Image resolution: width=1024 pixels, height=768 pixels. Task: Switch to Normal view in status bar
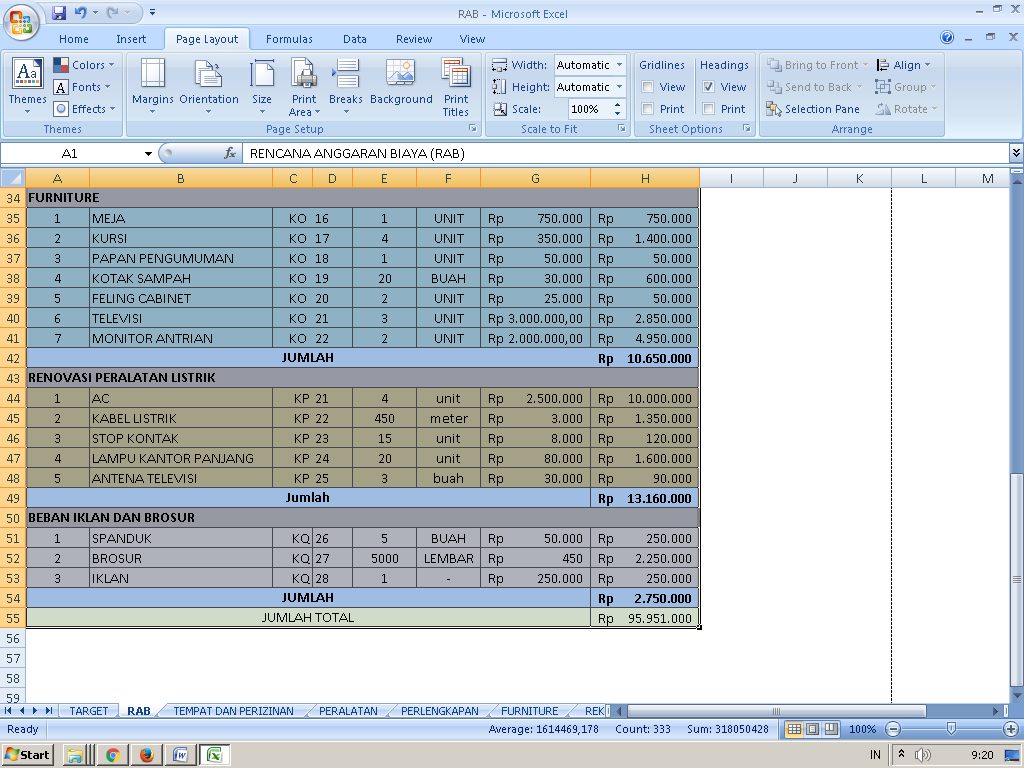pos(794,729)
